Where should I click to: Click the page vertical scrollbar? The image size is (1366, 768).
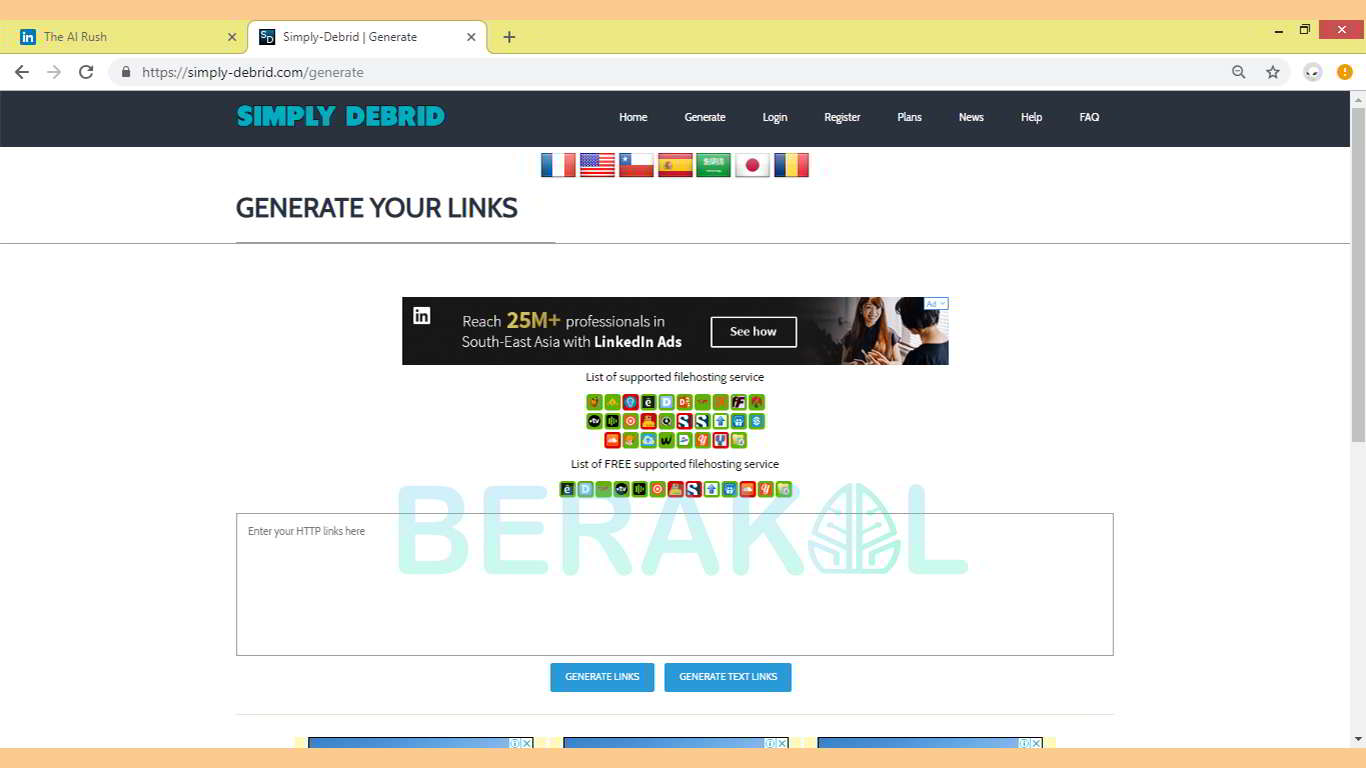pyautogui.click(x=1358, y=275)
